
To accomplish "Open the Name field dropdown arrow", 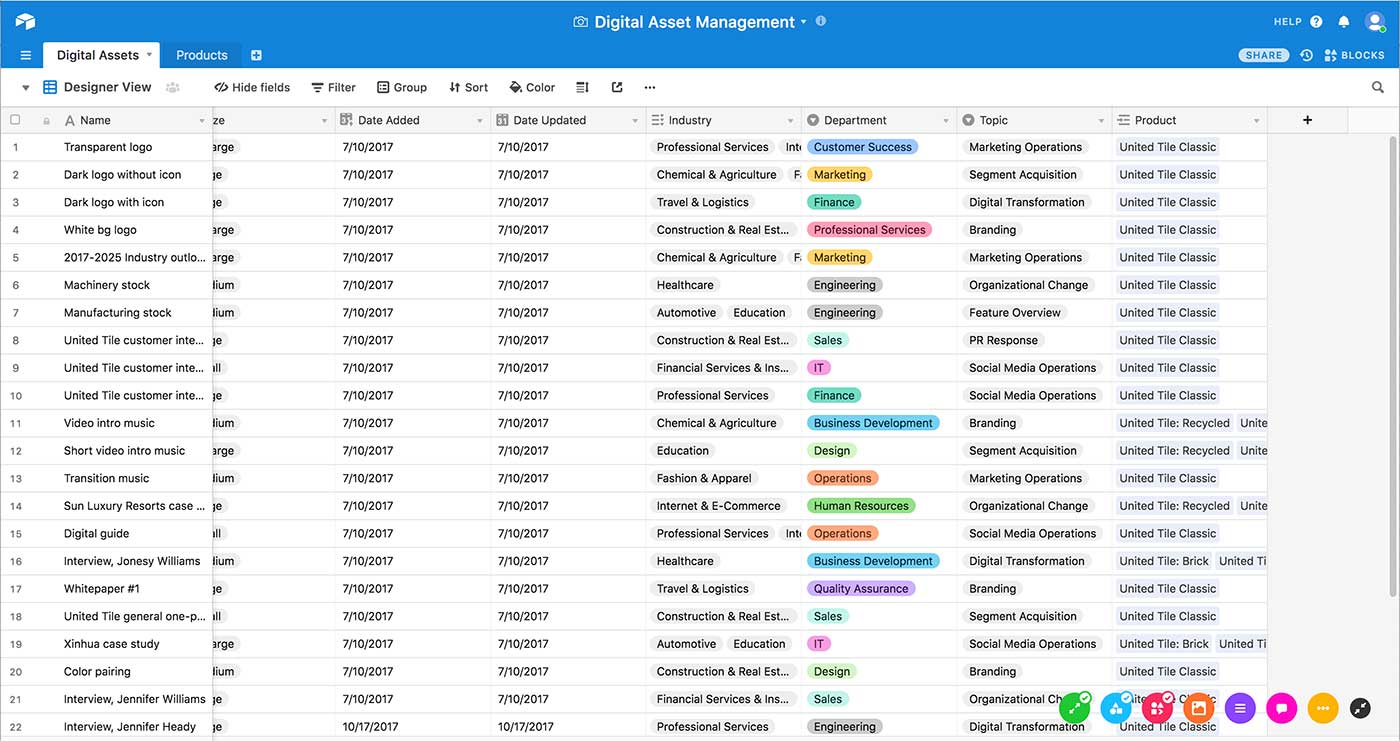I will [x=202, y=121].
